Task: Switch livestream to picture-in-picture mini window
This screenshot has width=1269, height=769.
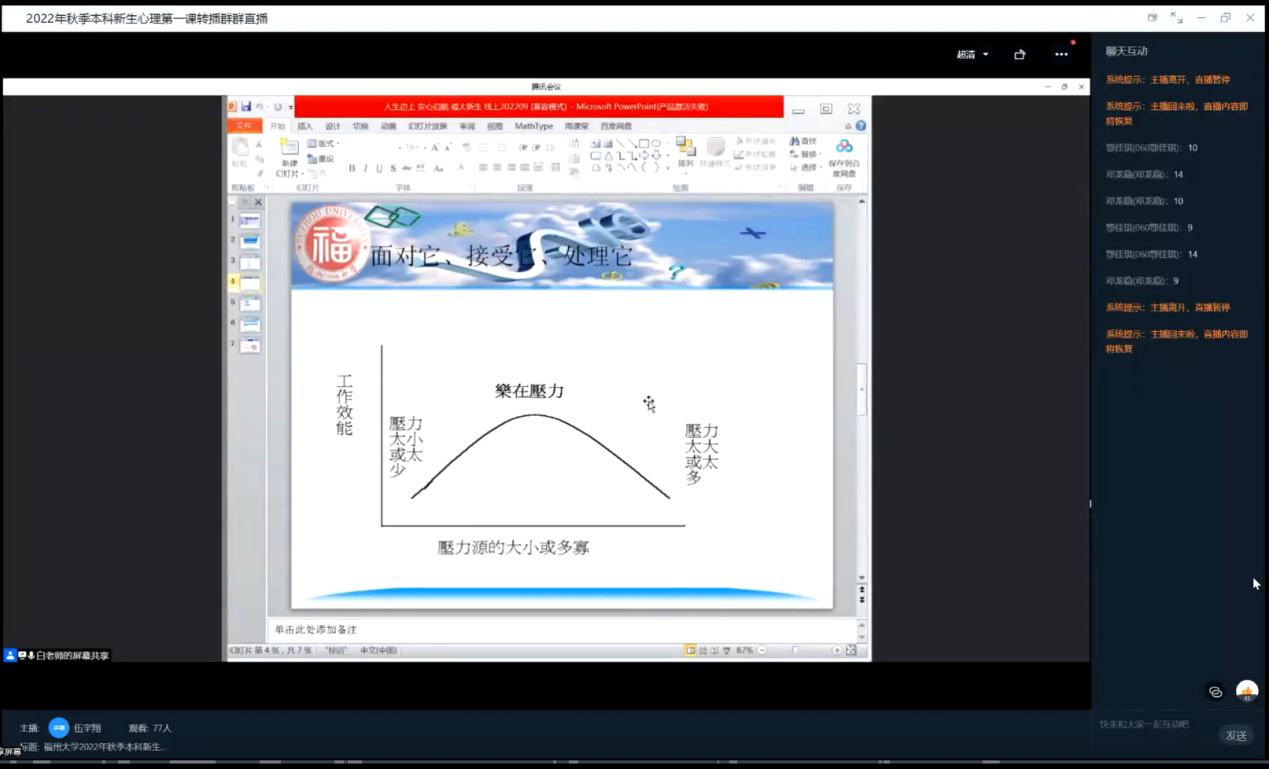Action: coord(1152,18)
